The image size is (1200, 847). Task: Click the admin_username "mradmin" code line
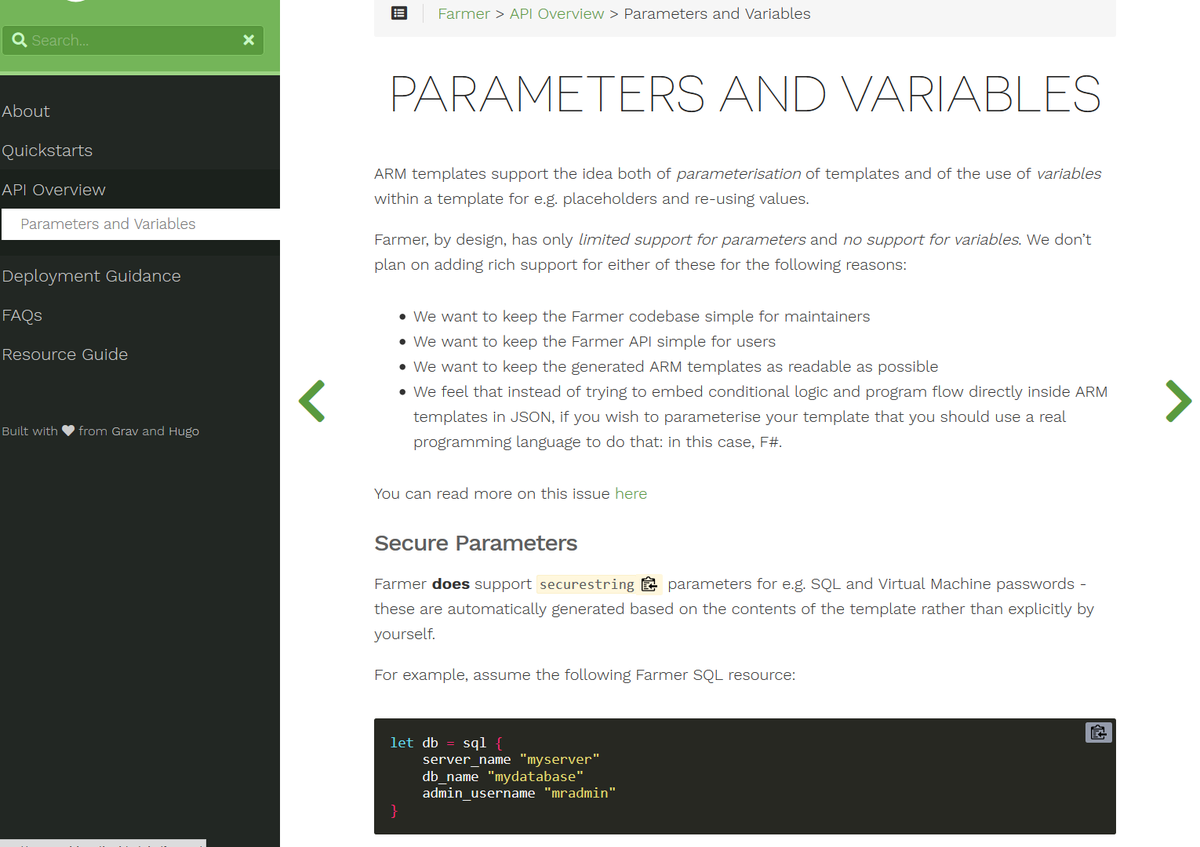pos(519,793)
